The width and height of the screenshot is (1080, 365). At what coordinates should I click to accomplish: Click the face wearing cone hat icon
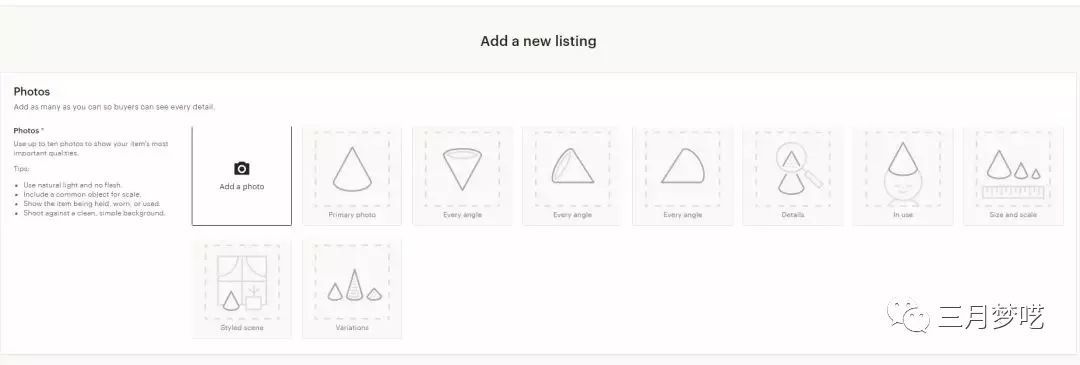[x=903, y=174]
